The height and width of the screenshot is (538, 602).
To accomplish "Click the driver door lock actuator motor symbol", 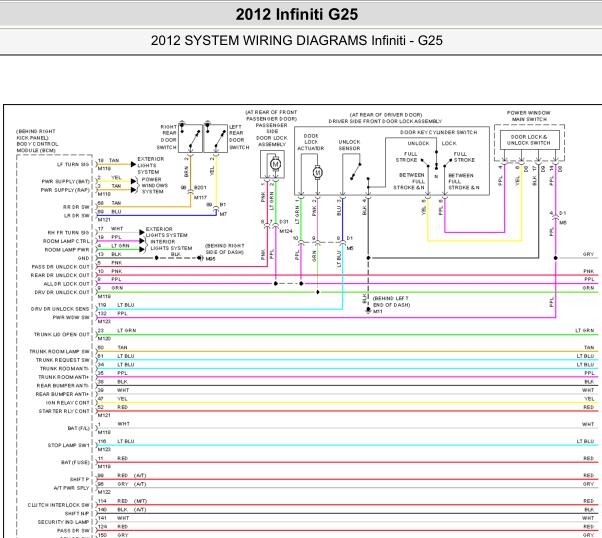I will [x=318, y=172].
